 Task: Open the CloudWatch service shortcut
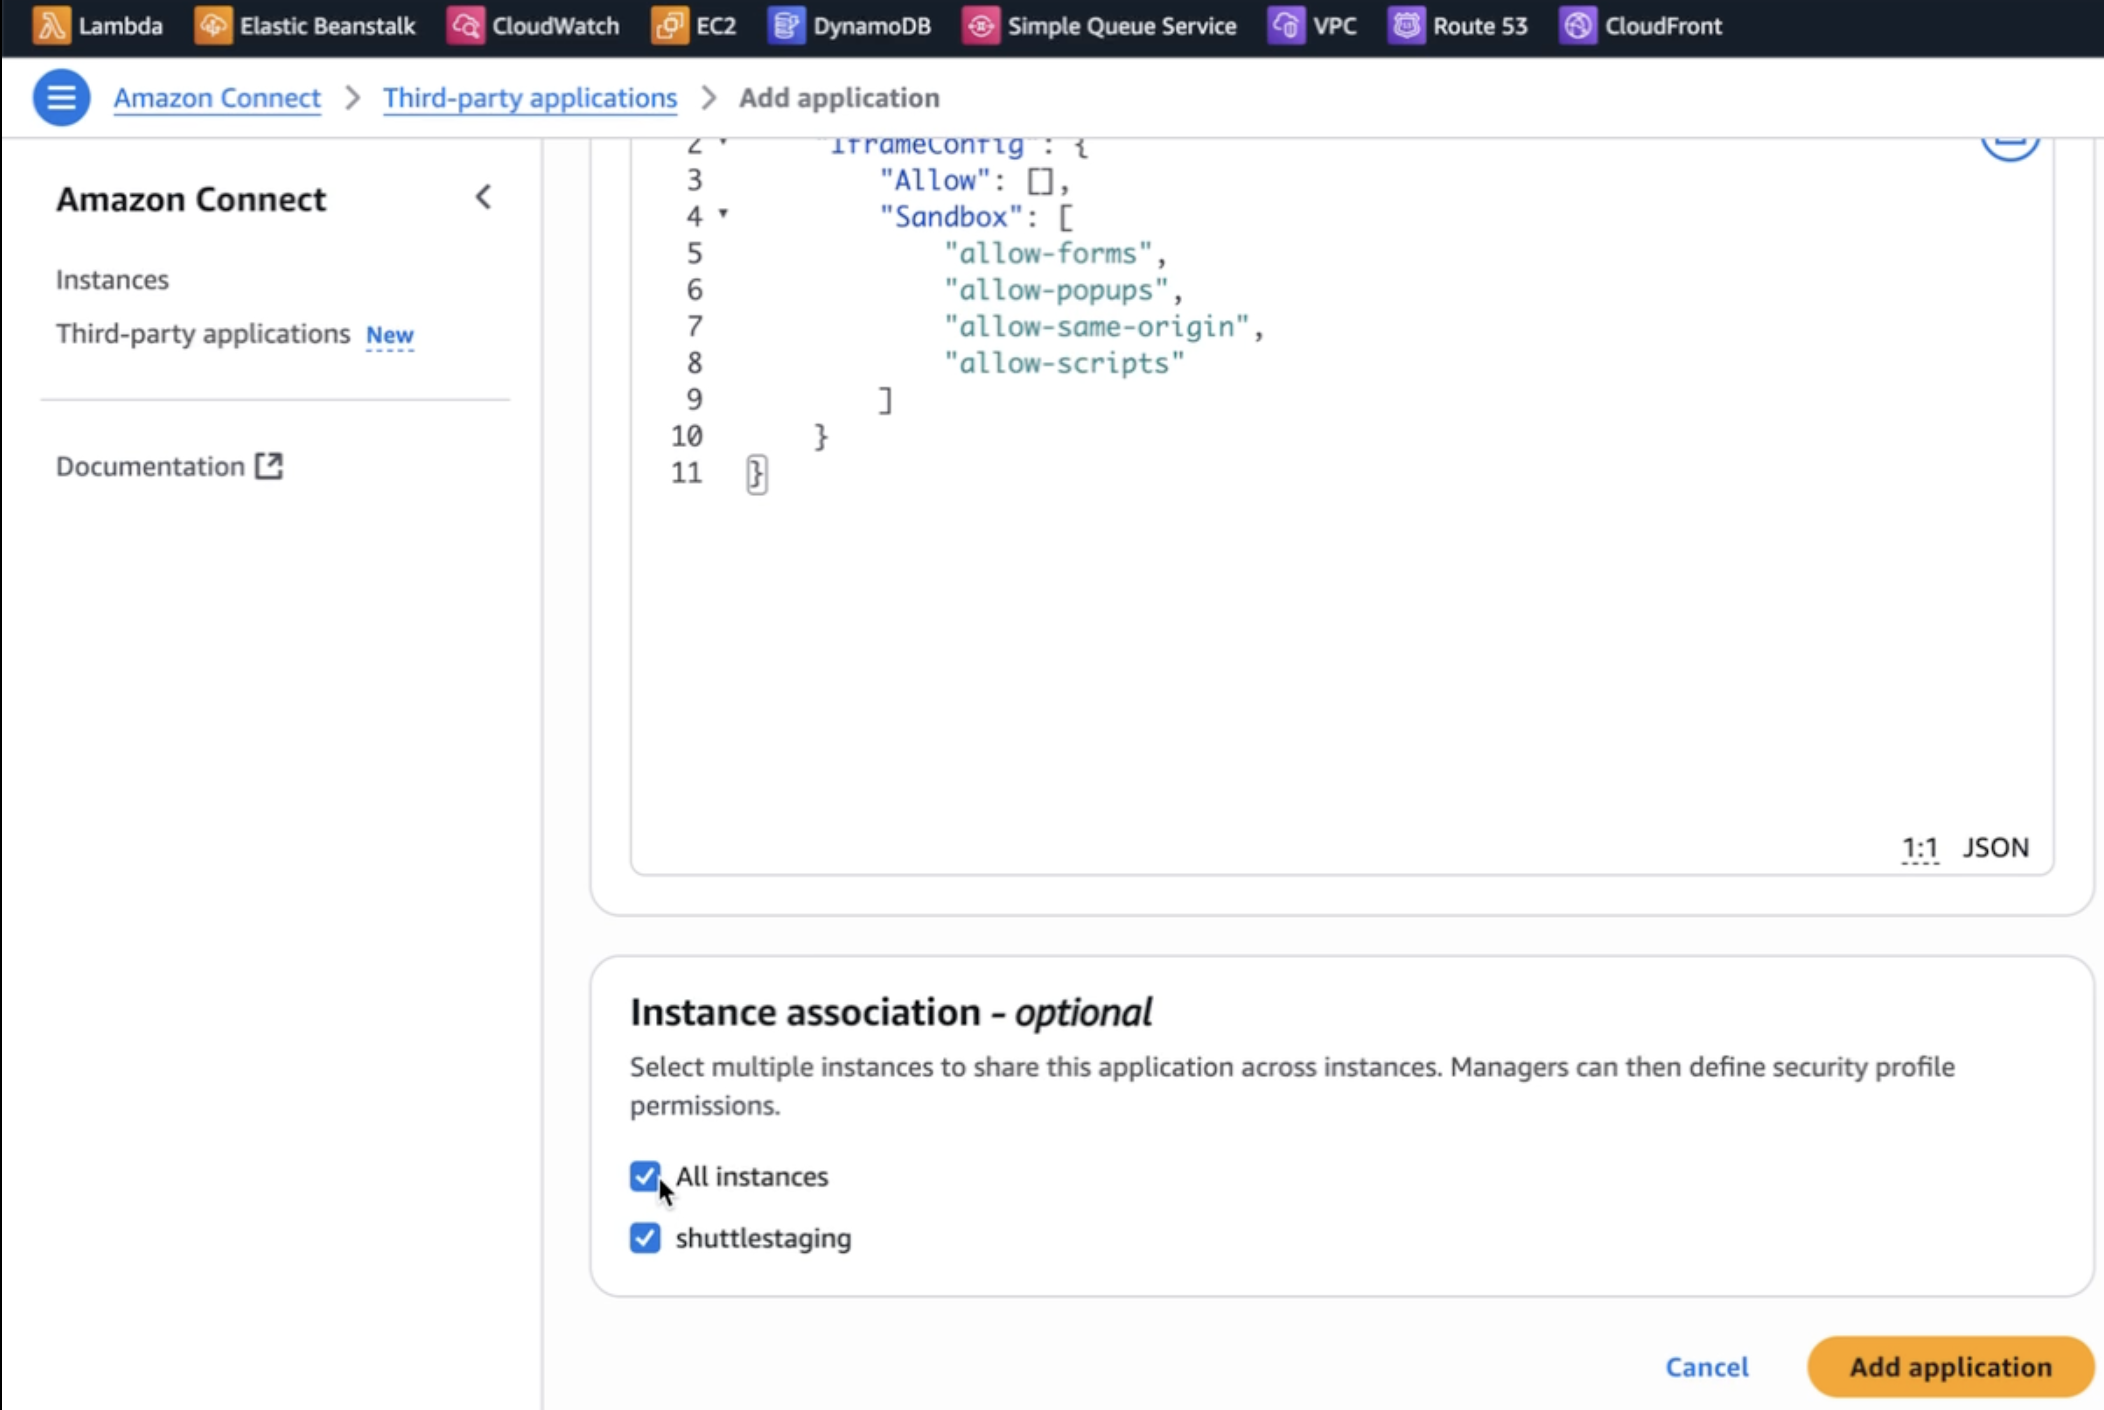pos(532,26)
